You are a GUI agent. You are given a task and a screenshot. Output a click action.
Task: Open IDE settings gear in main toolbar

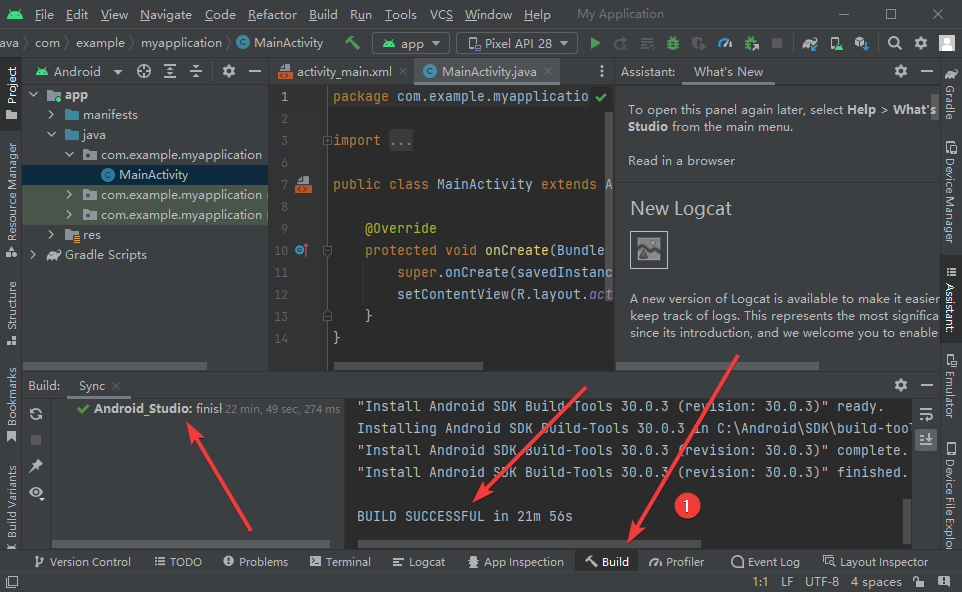click(921, 44)
